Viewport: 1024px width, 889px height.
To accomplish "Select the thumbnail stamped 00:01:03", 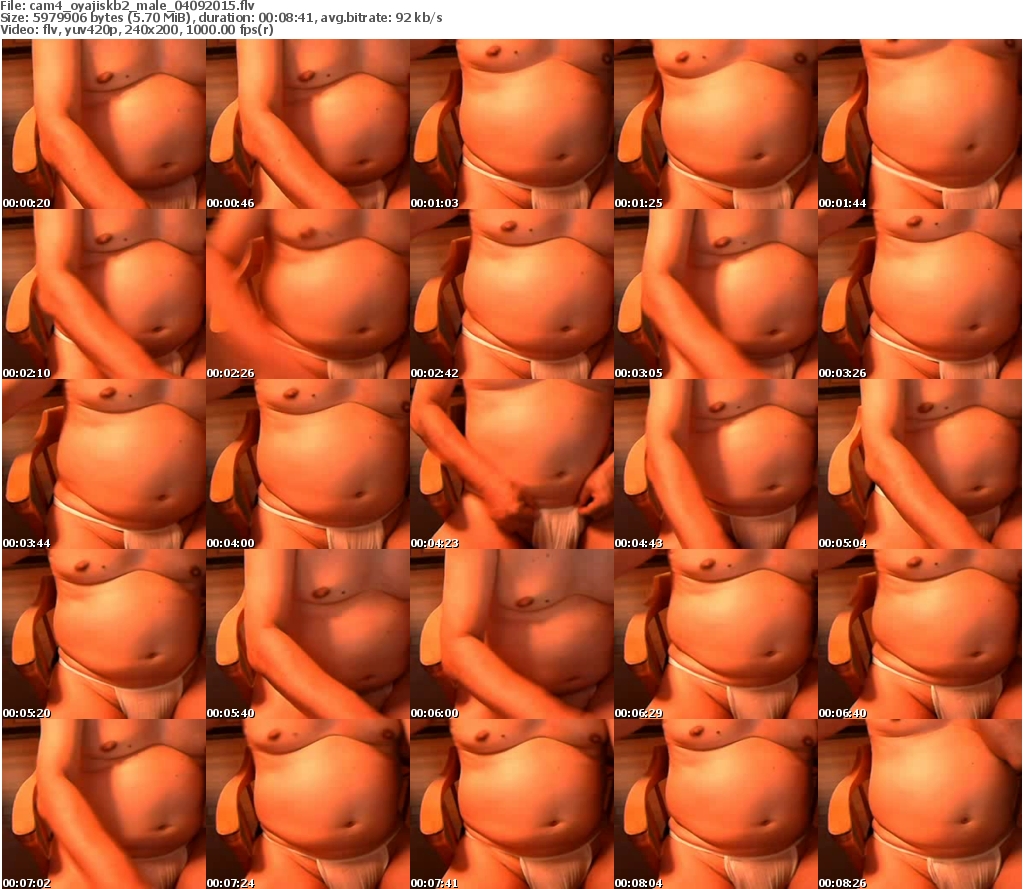I will [512, 124].
